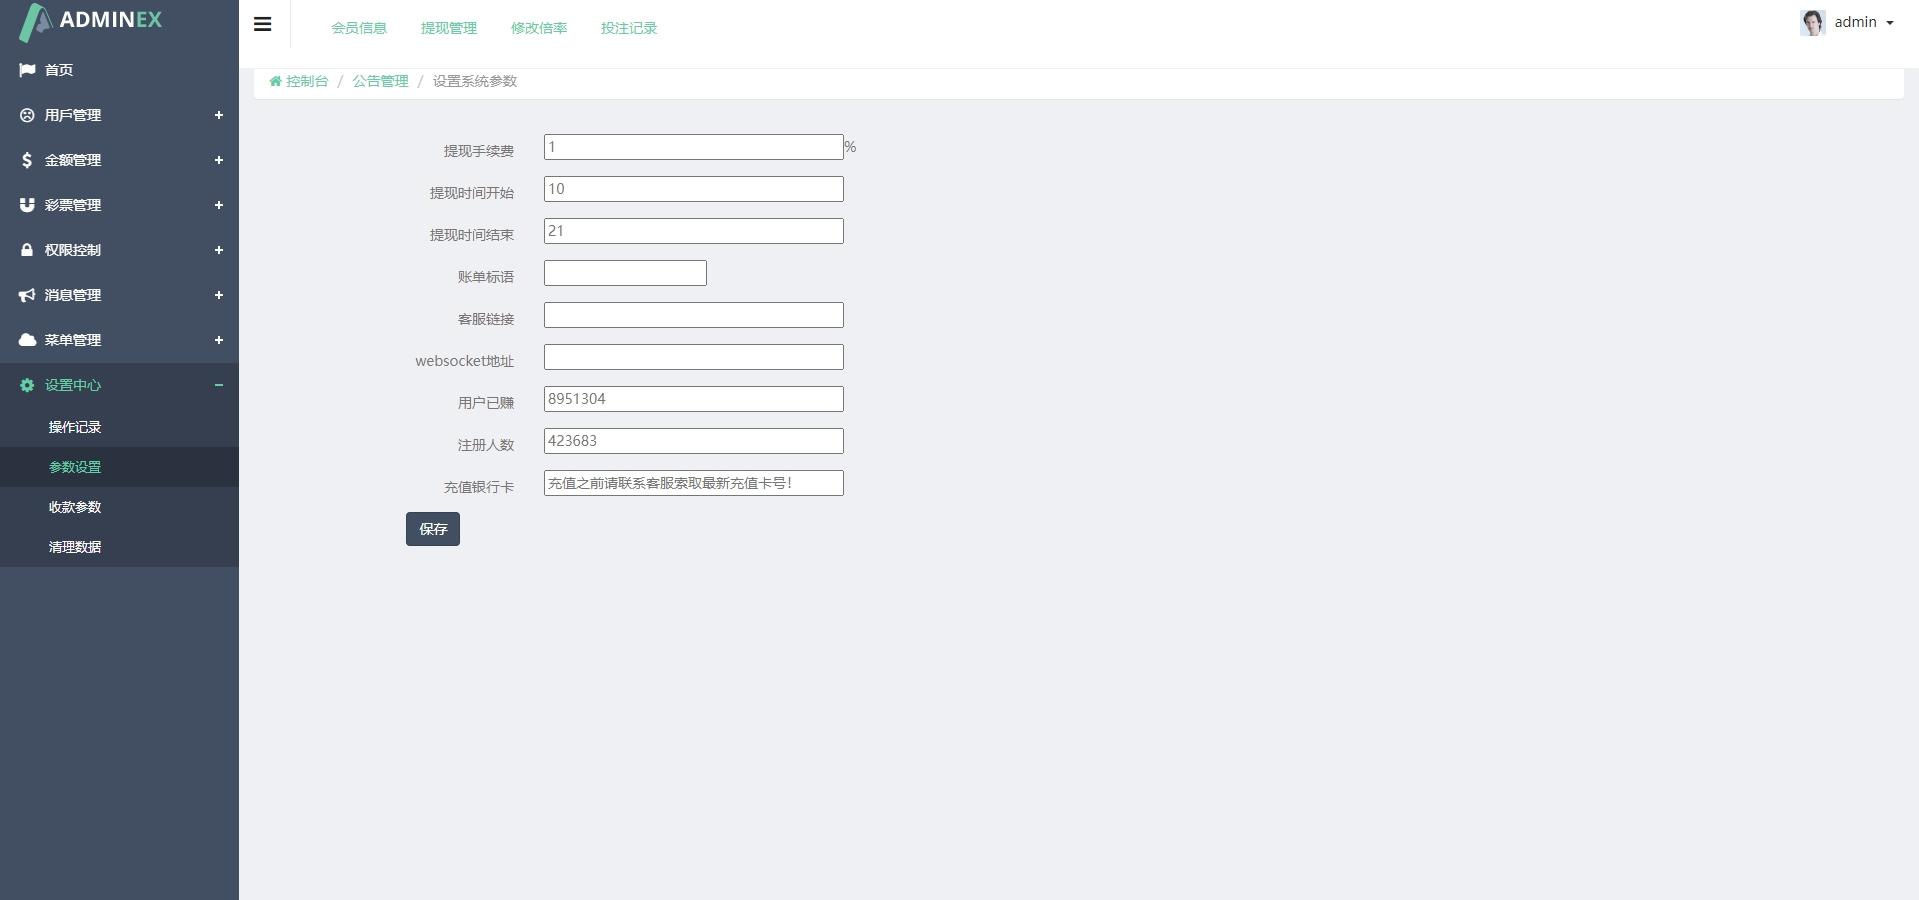The height and width of the screenshot is (900, 1919).
Task: Open the admin dropdown caret
Action: tap(1889, 23)
